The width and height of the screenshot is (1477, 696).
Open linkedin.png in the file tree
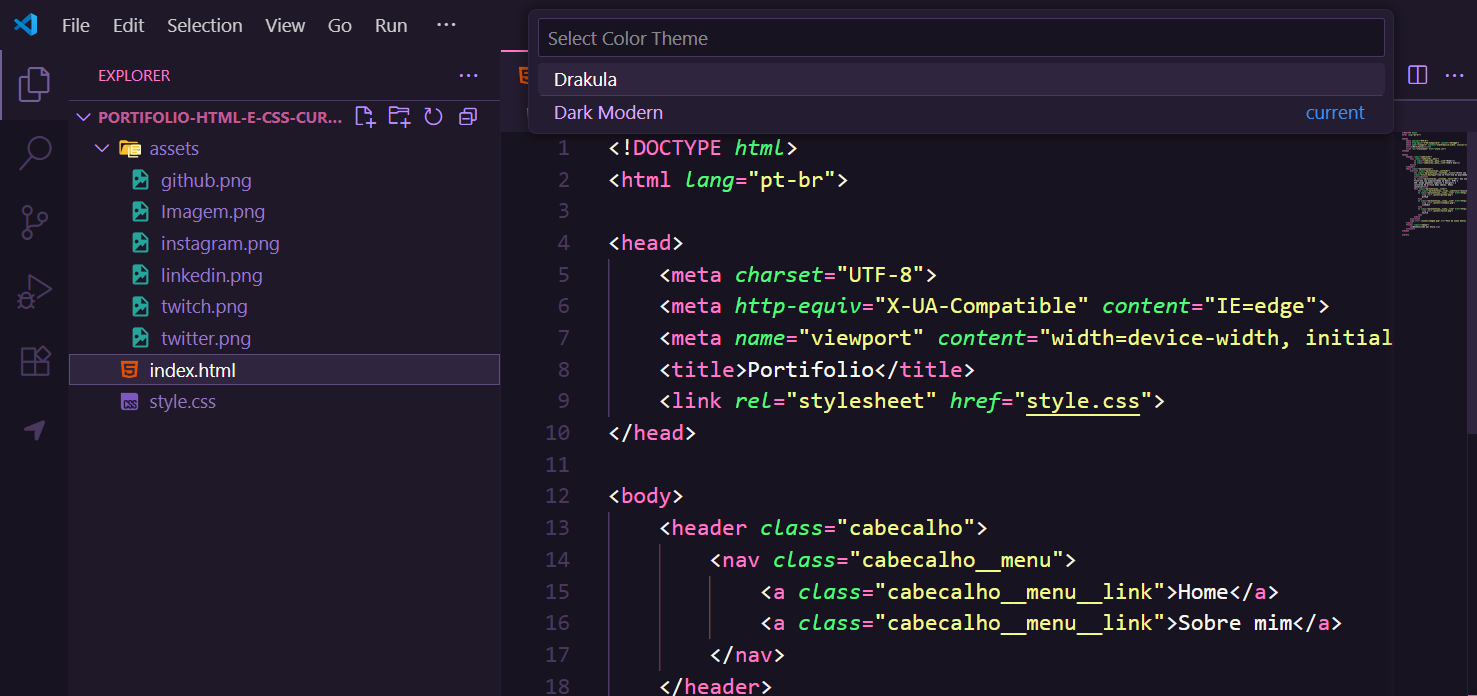[211, 275]
